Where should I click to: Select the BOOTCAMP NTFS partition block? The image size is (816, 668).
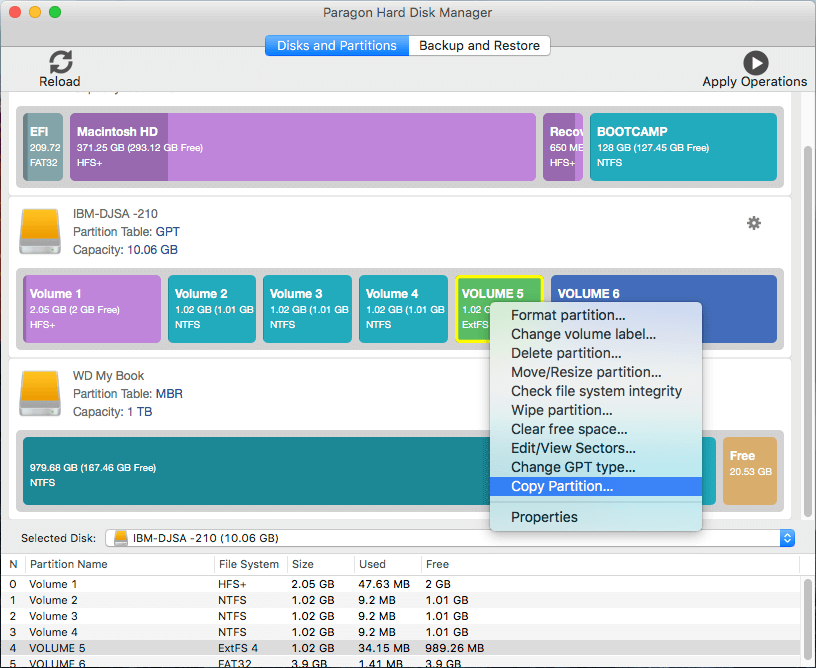(683, 146)
